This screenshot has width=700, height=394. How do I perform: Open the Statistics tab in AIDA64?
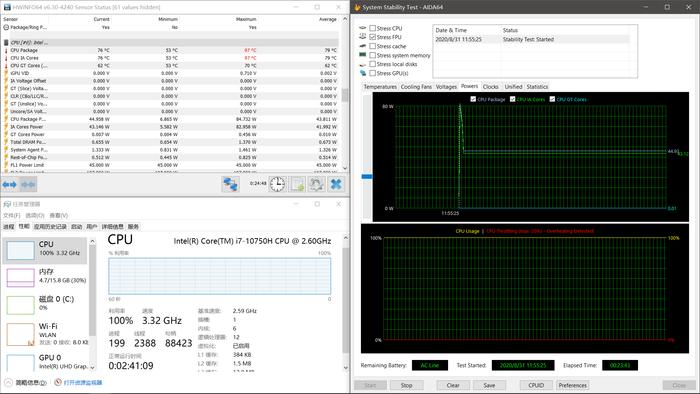pyautogui.click(x=537, y=87)
